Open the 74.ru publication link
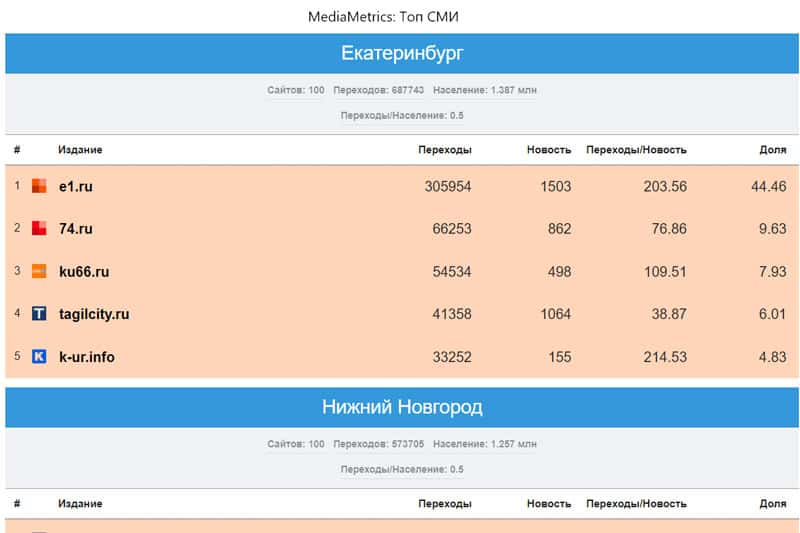This screenshot has width=800, height=533. click(76, 229)
